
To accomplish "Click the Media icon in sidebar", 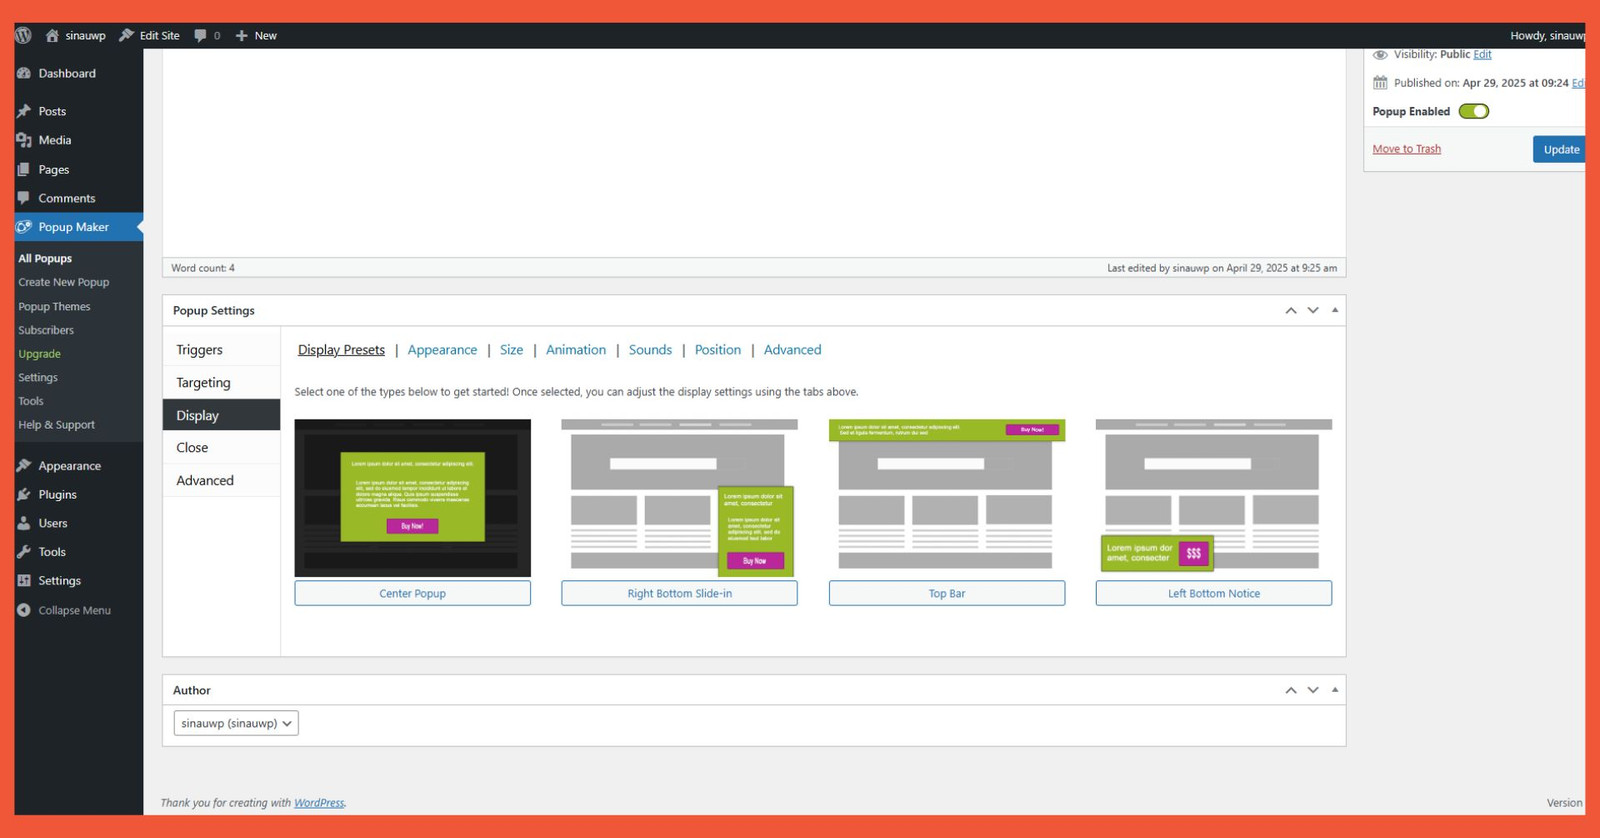I will click(x=24, y=140).
